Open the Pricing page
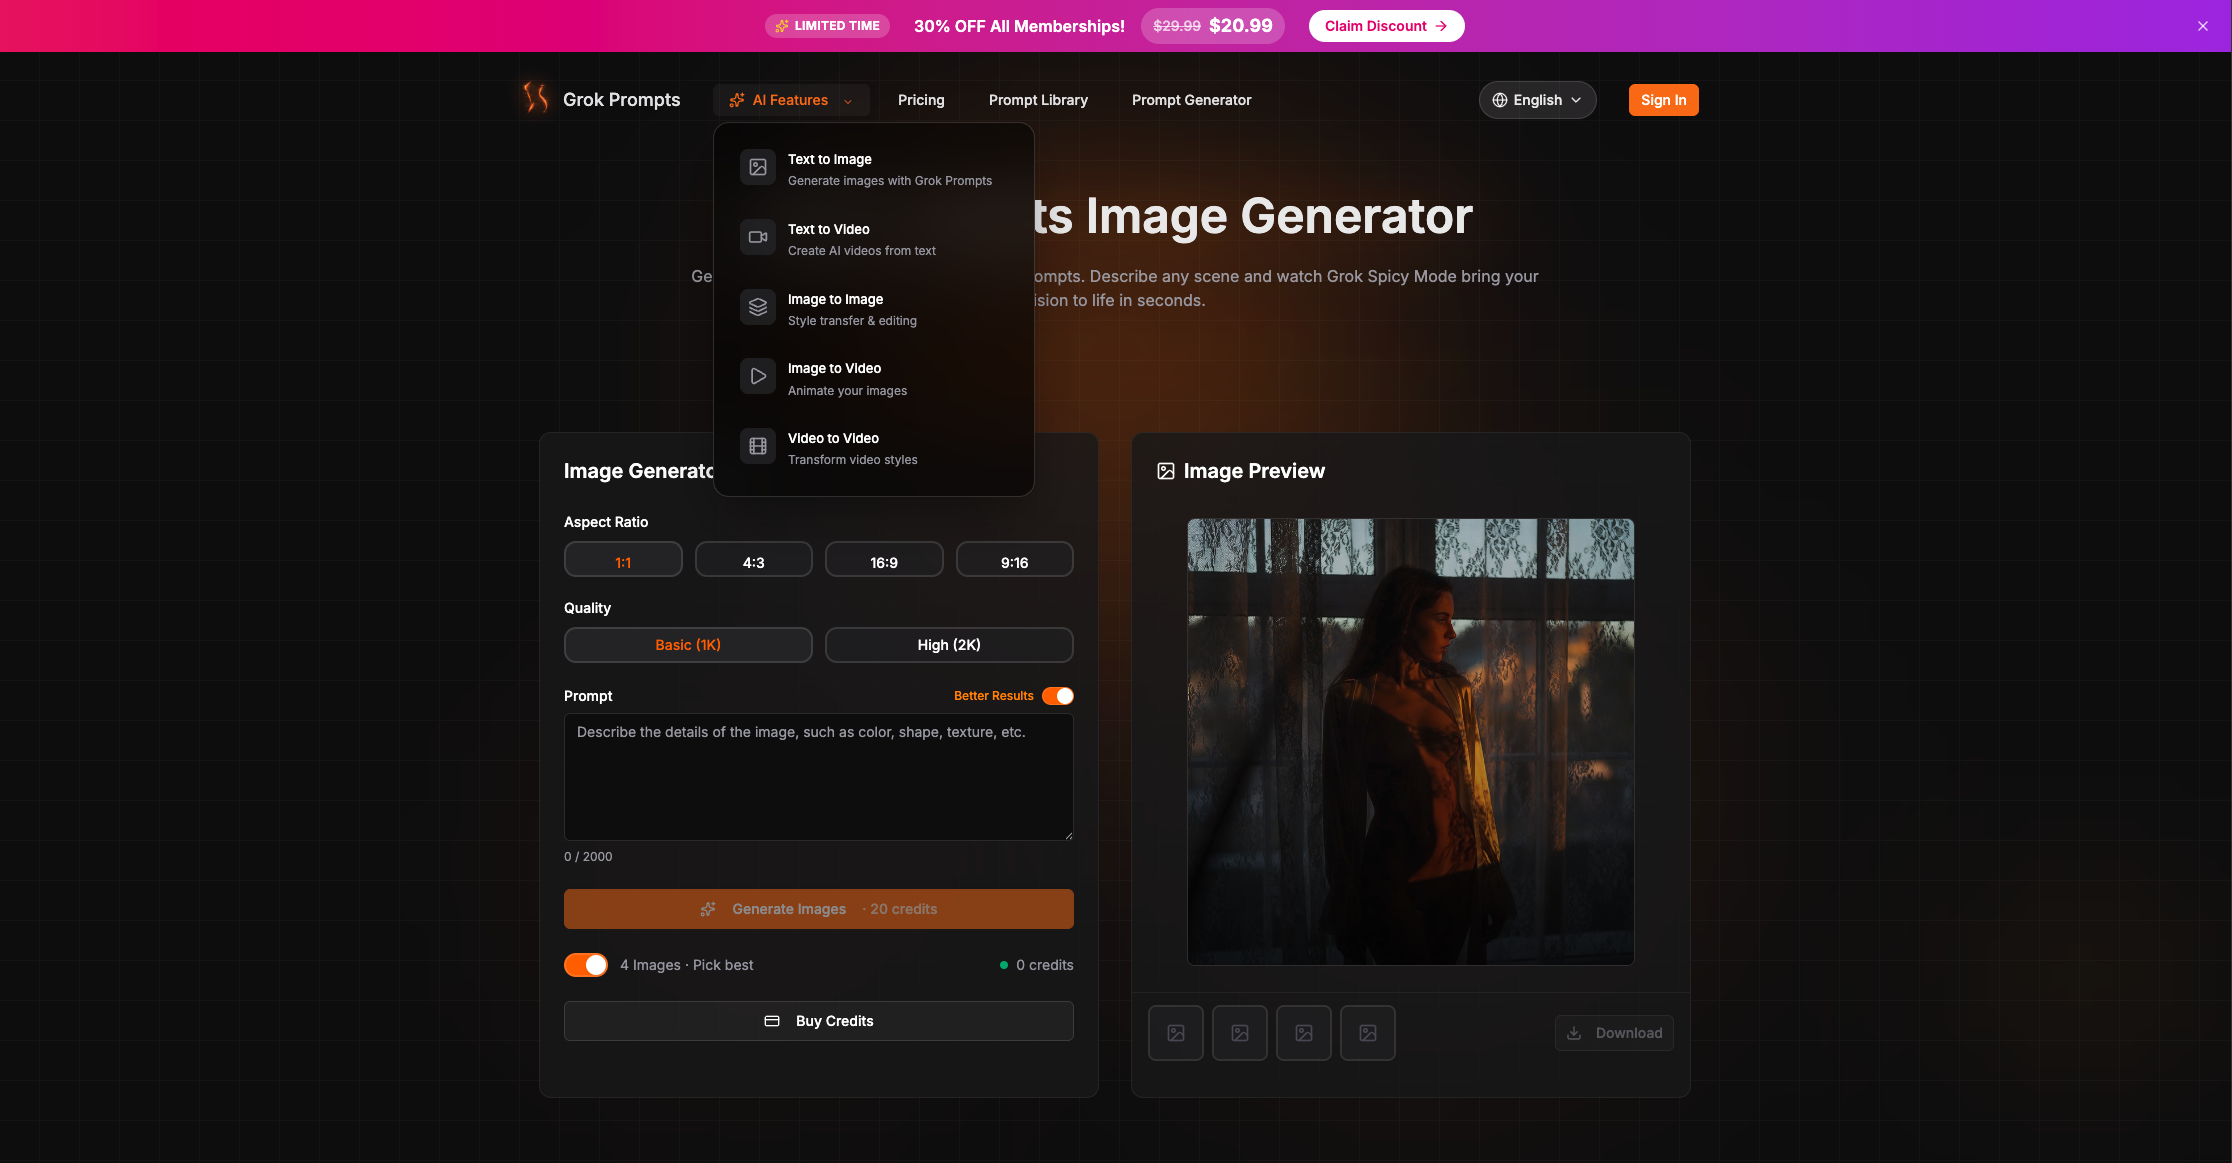This screenshot has width=2232, height=1163. [x=921, y=100]
